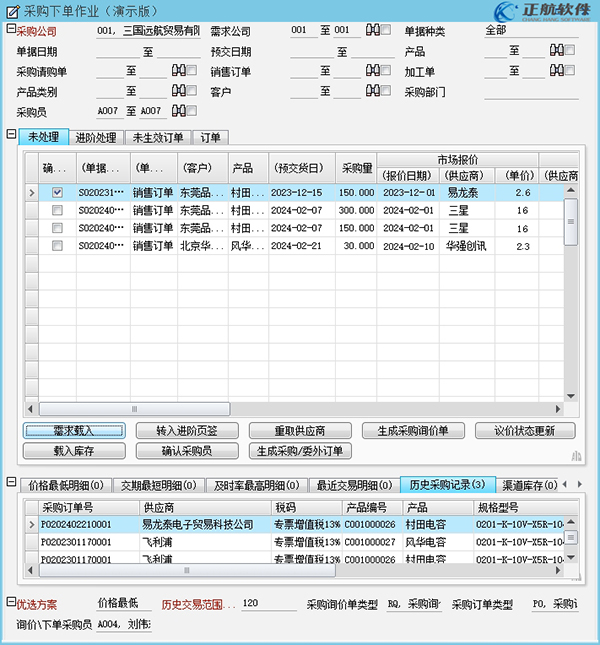This screenshot has width=600, height=645.
Task: Click binoculars lookup icon beside 产品
Action: pos(556,50)
